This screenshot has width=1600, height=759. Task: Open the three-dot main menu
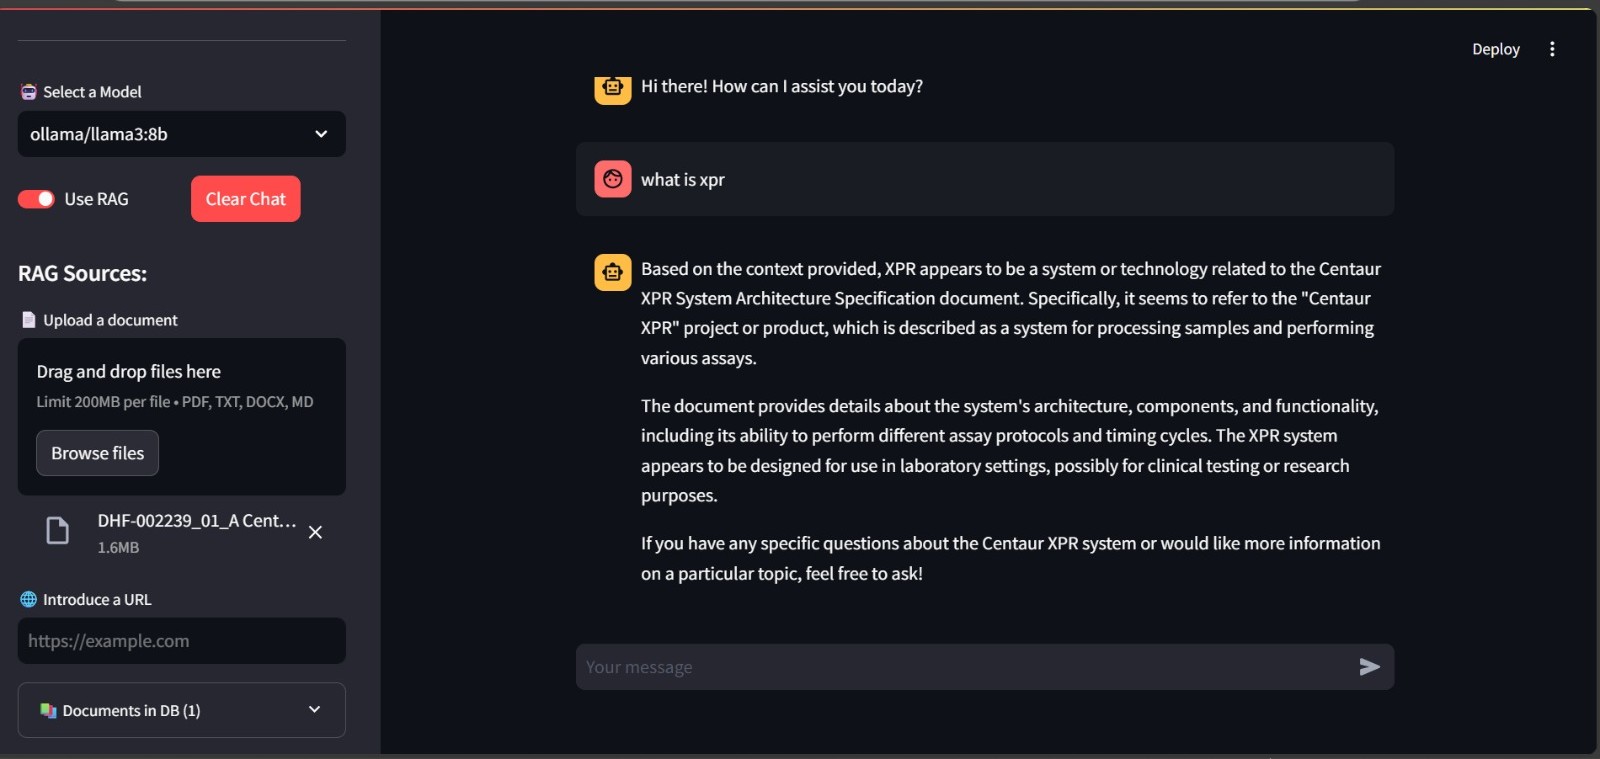(1552, 49)
